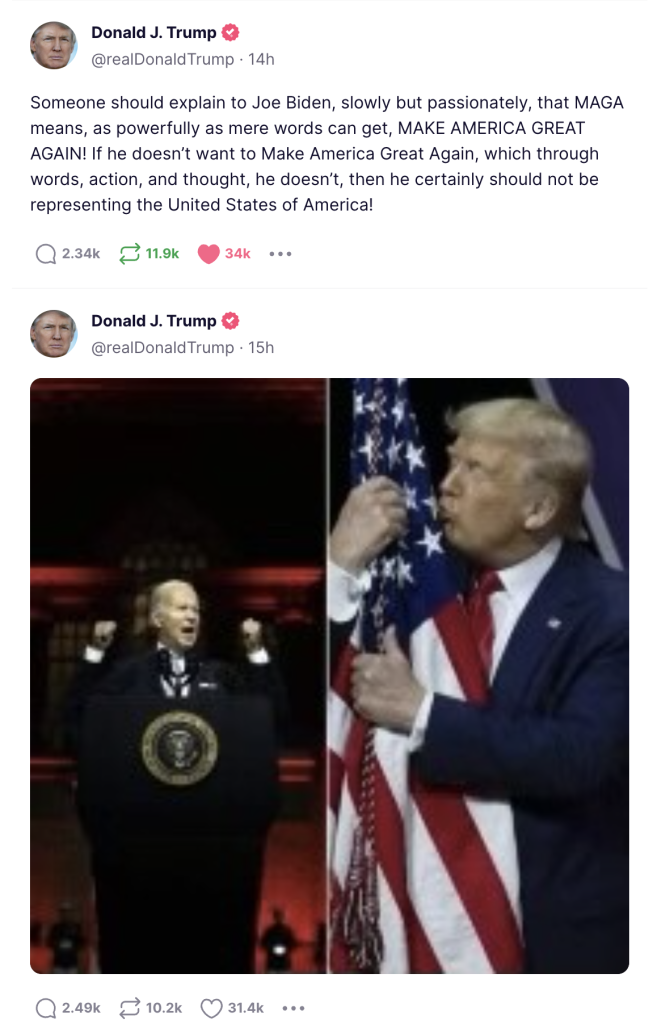Click the second post's profile avatar
The height and width of the screenshot is (1024, 657).
click(54, 334)
